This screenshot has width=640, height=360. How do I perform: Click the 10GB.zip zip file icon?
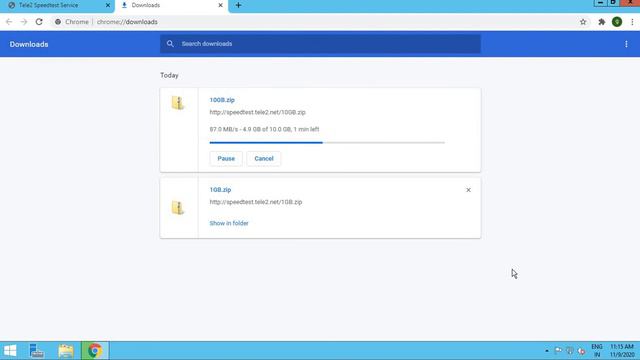(x=178, y=103)
